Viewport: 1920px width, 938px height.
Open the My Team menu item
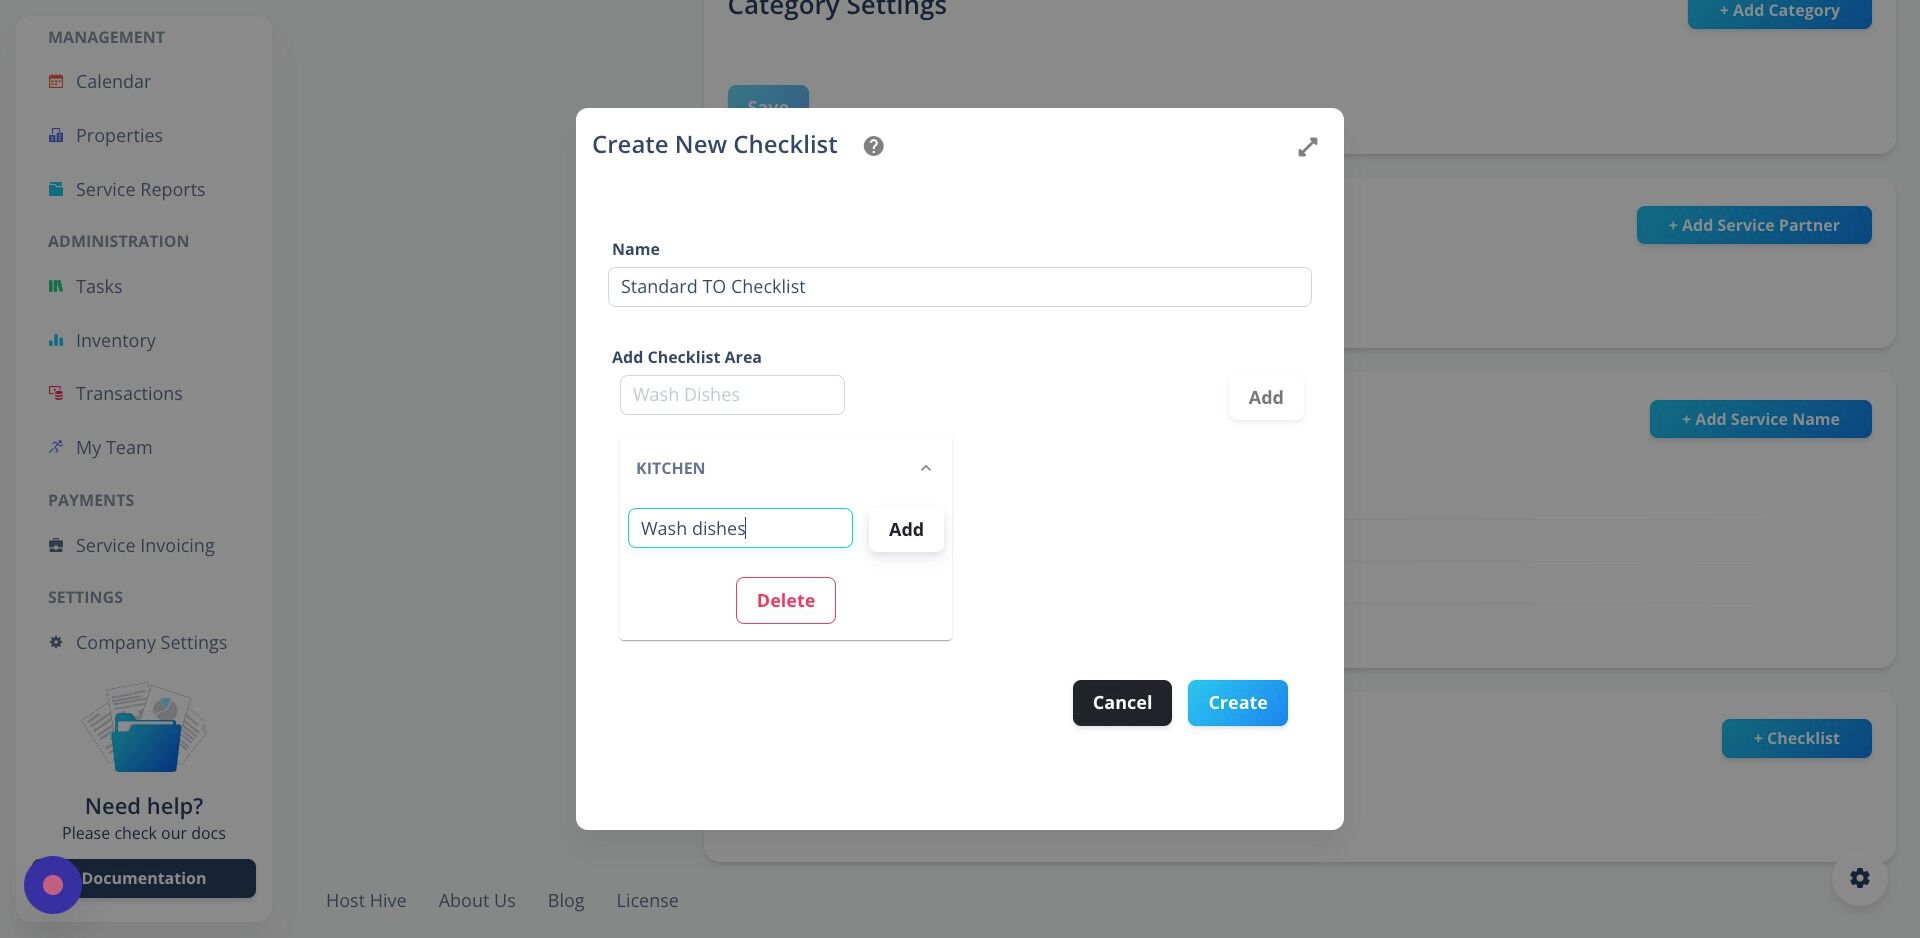pos(114,447)
